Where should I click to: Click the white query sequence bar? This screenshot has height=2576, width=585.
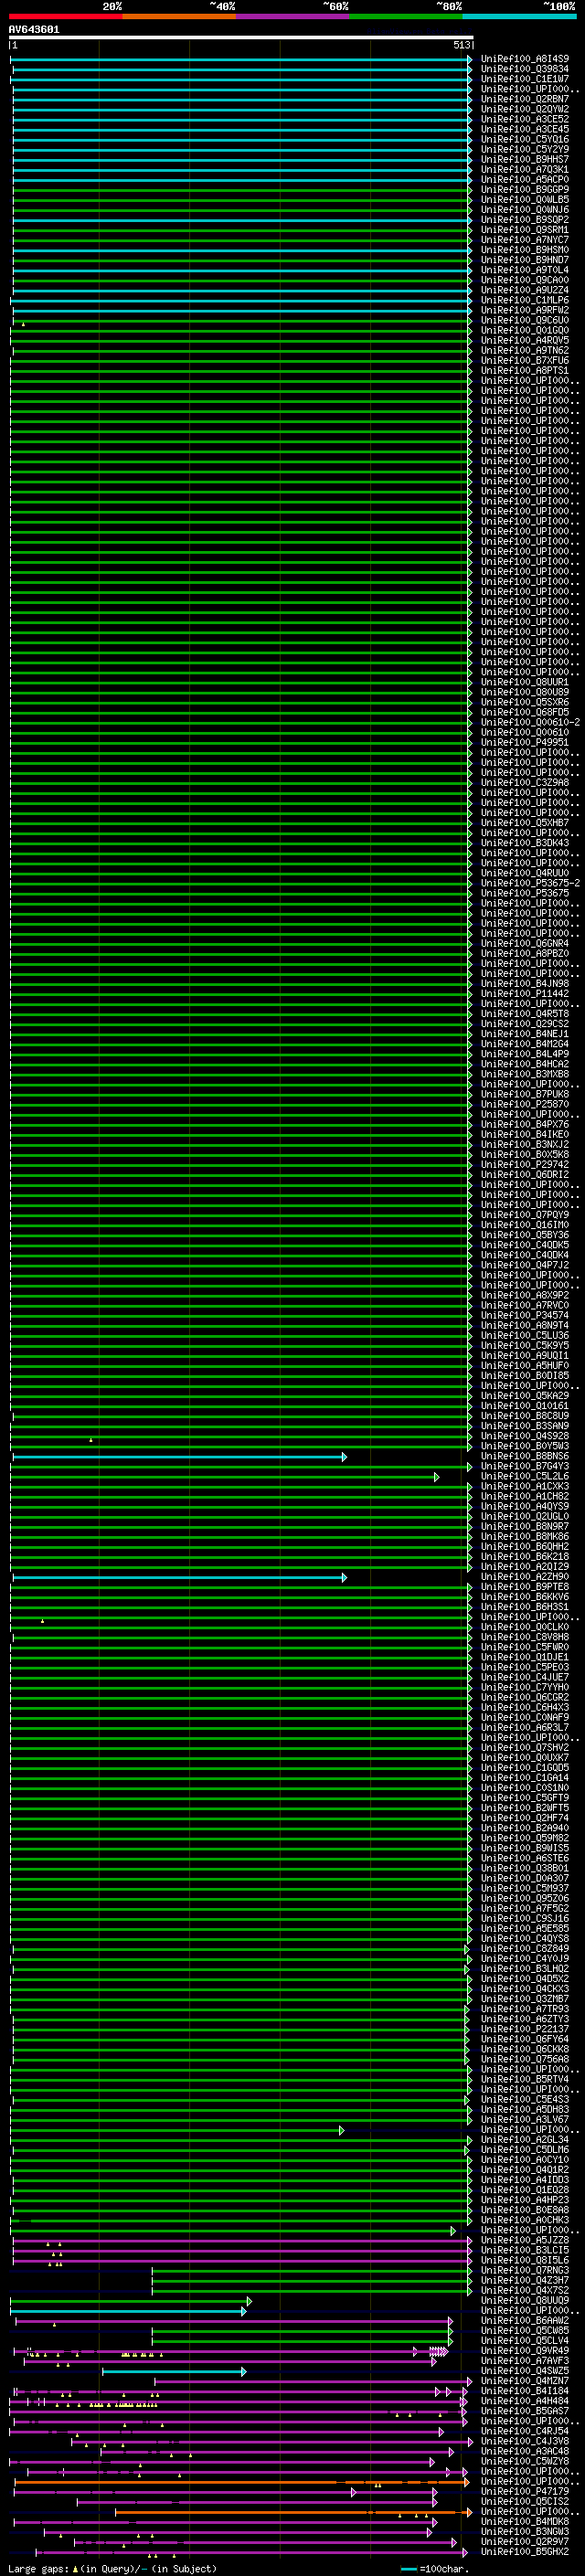click(x=241, y=38)
